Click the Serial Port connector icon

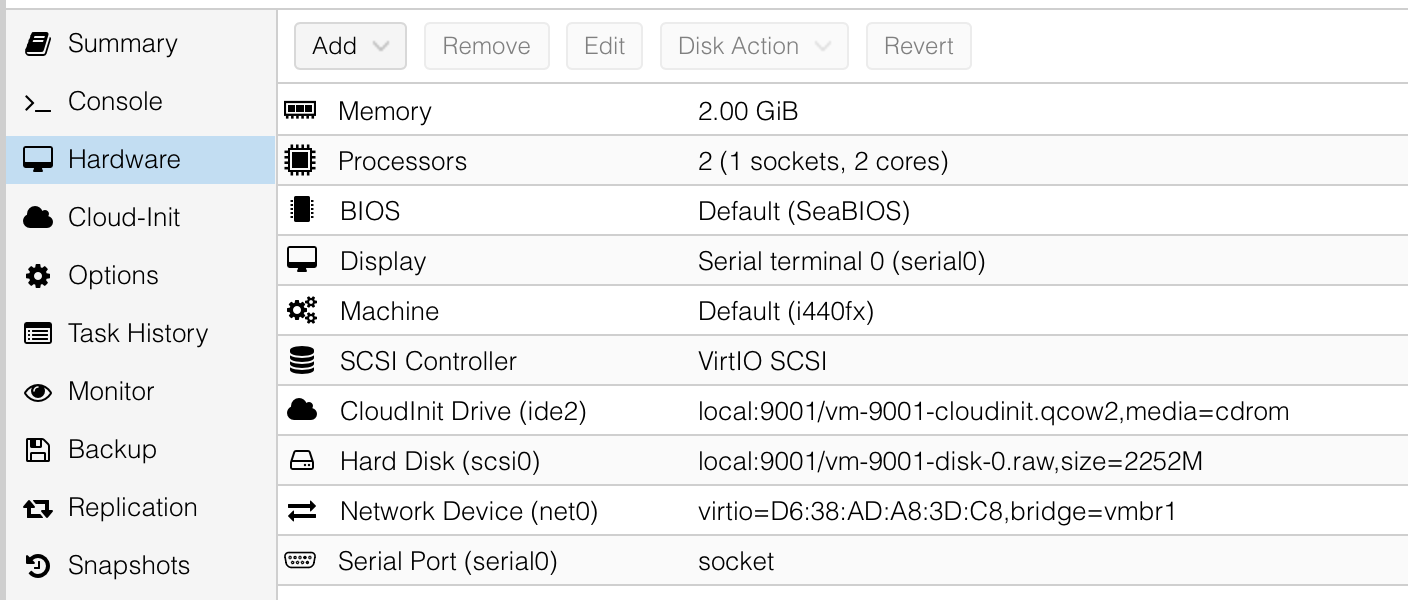[x=300, y=560]
